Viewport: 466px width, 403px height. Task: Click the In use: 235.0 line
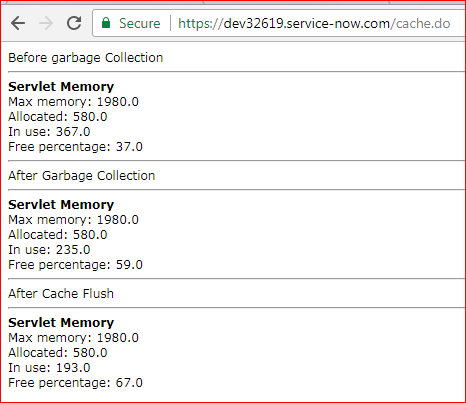49,250
